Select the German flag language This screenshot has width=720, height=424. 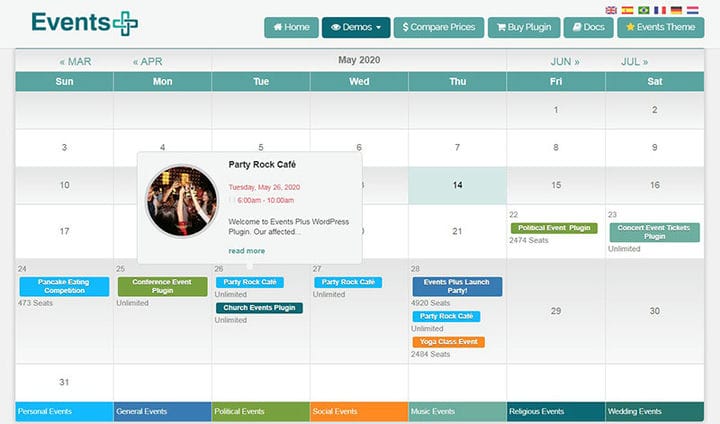point(676,10)
